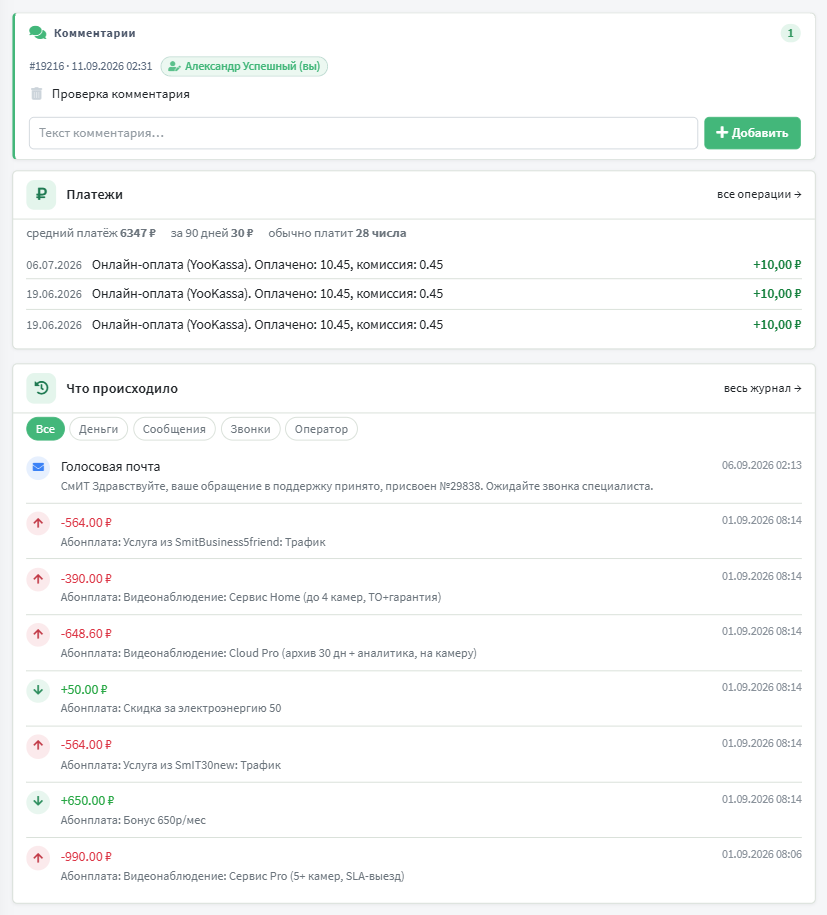
Task: Click the Что происходило heading
Action: point(122,388)
